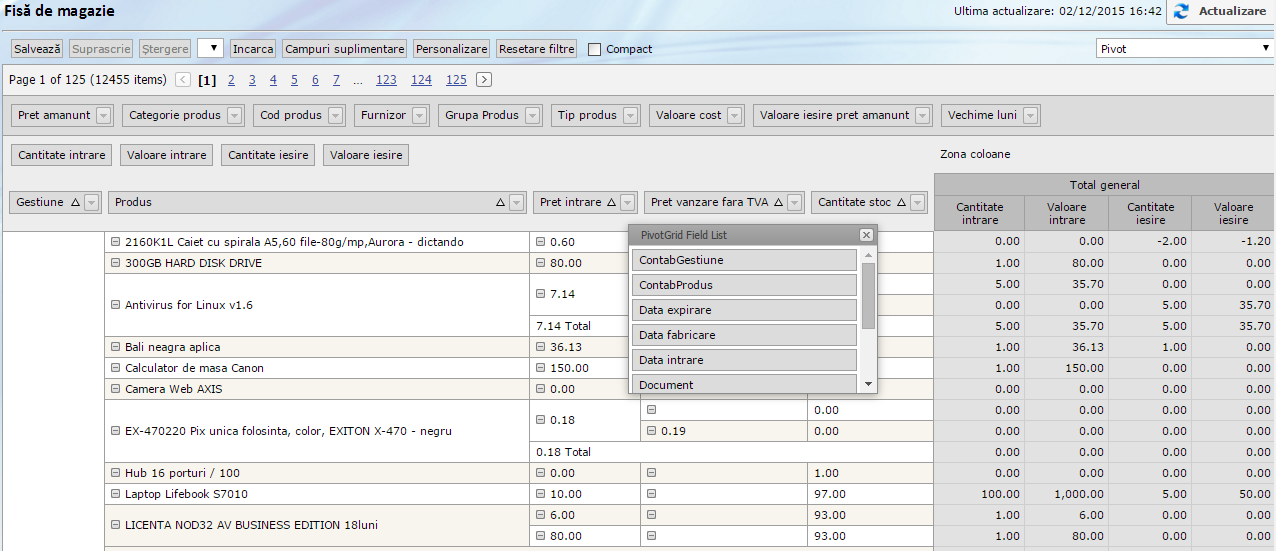Go to page 124
The width and height of the screenshot is (1276, 551).
[x=421, y=80]
